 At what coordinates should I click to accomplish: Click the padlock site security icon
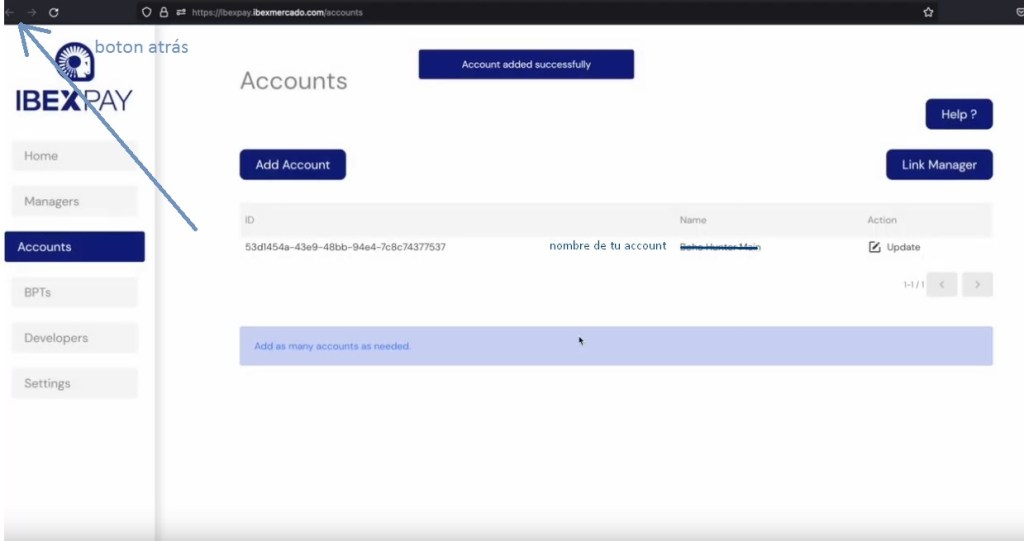(x=163, y=12)
